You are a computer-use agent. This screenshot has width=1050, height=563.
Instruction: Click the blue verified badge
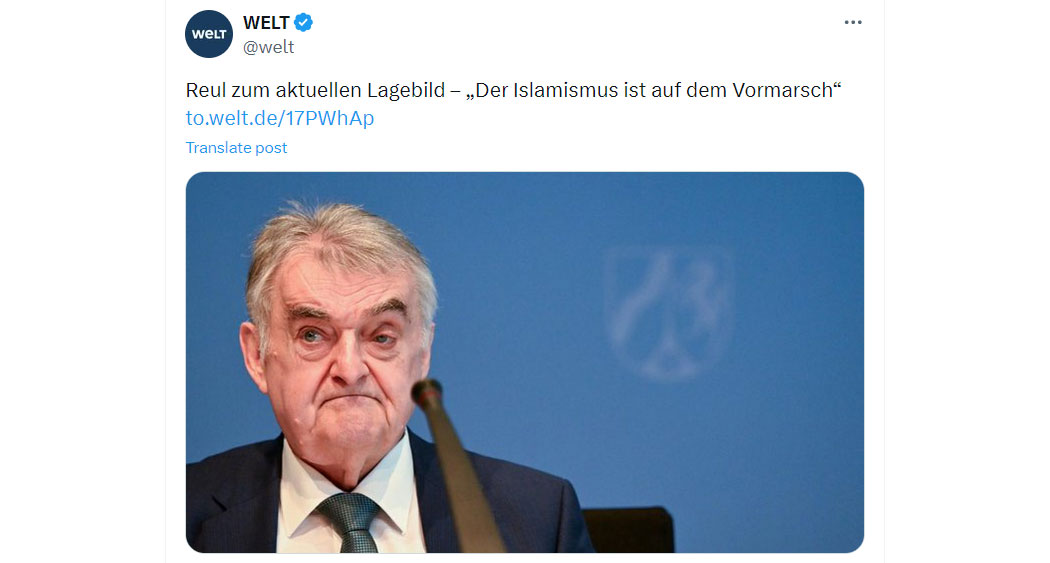click(303, 23)
